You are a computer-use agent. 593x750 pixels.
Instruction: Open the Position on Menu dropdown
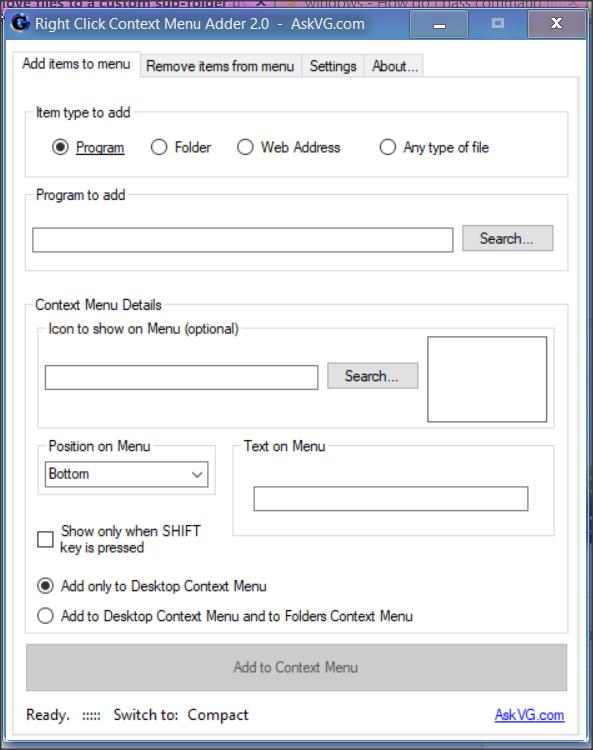tap(127, 474)
